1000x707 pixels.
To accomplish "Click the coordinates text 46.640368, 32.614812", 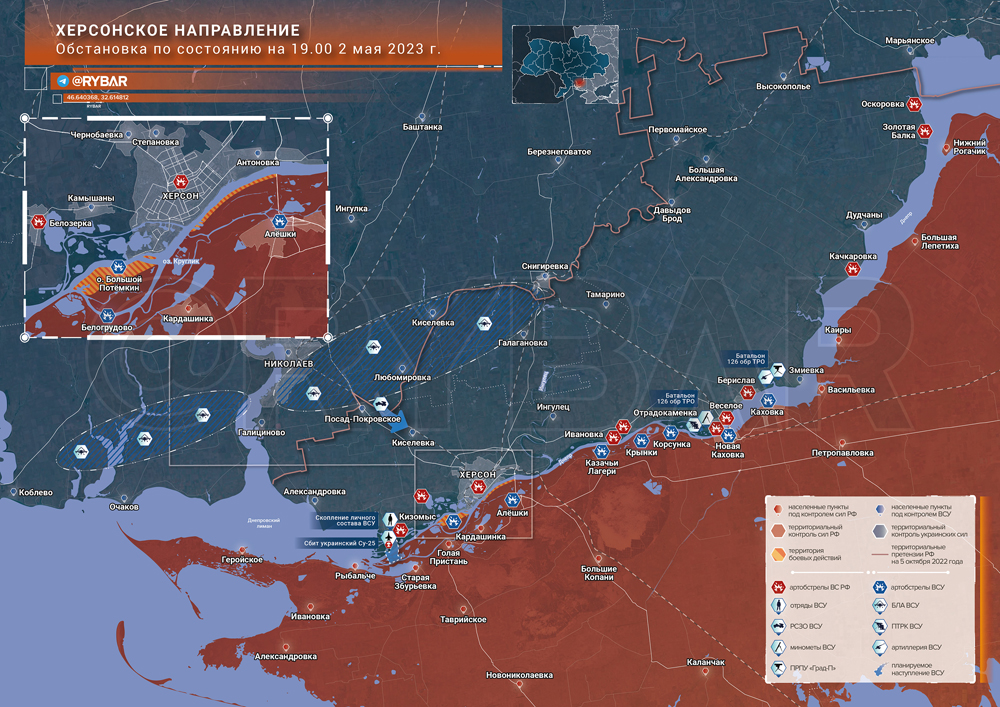I will coord(98,98).
